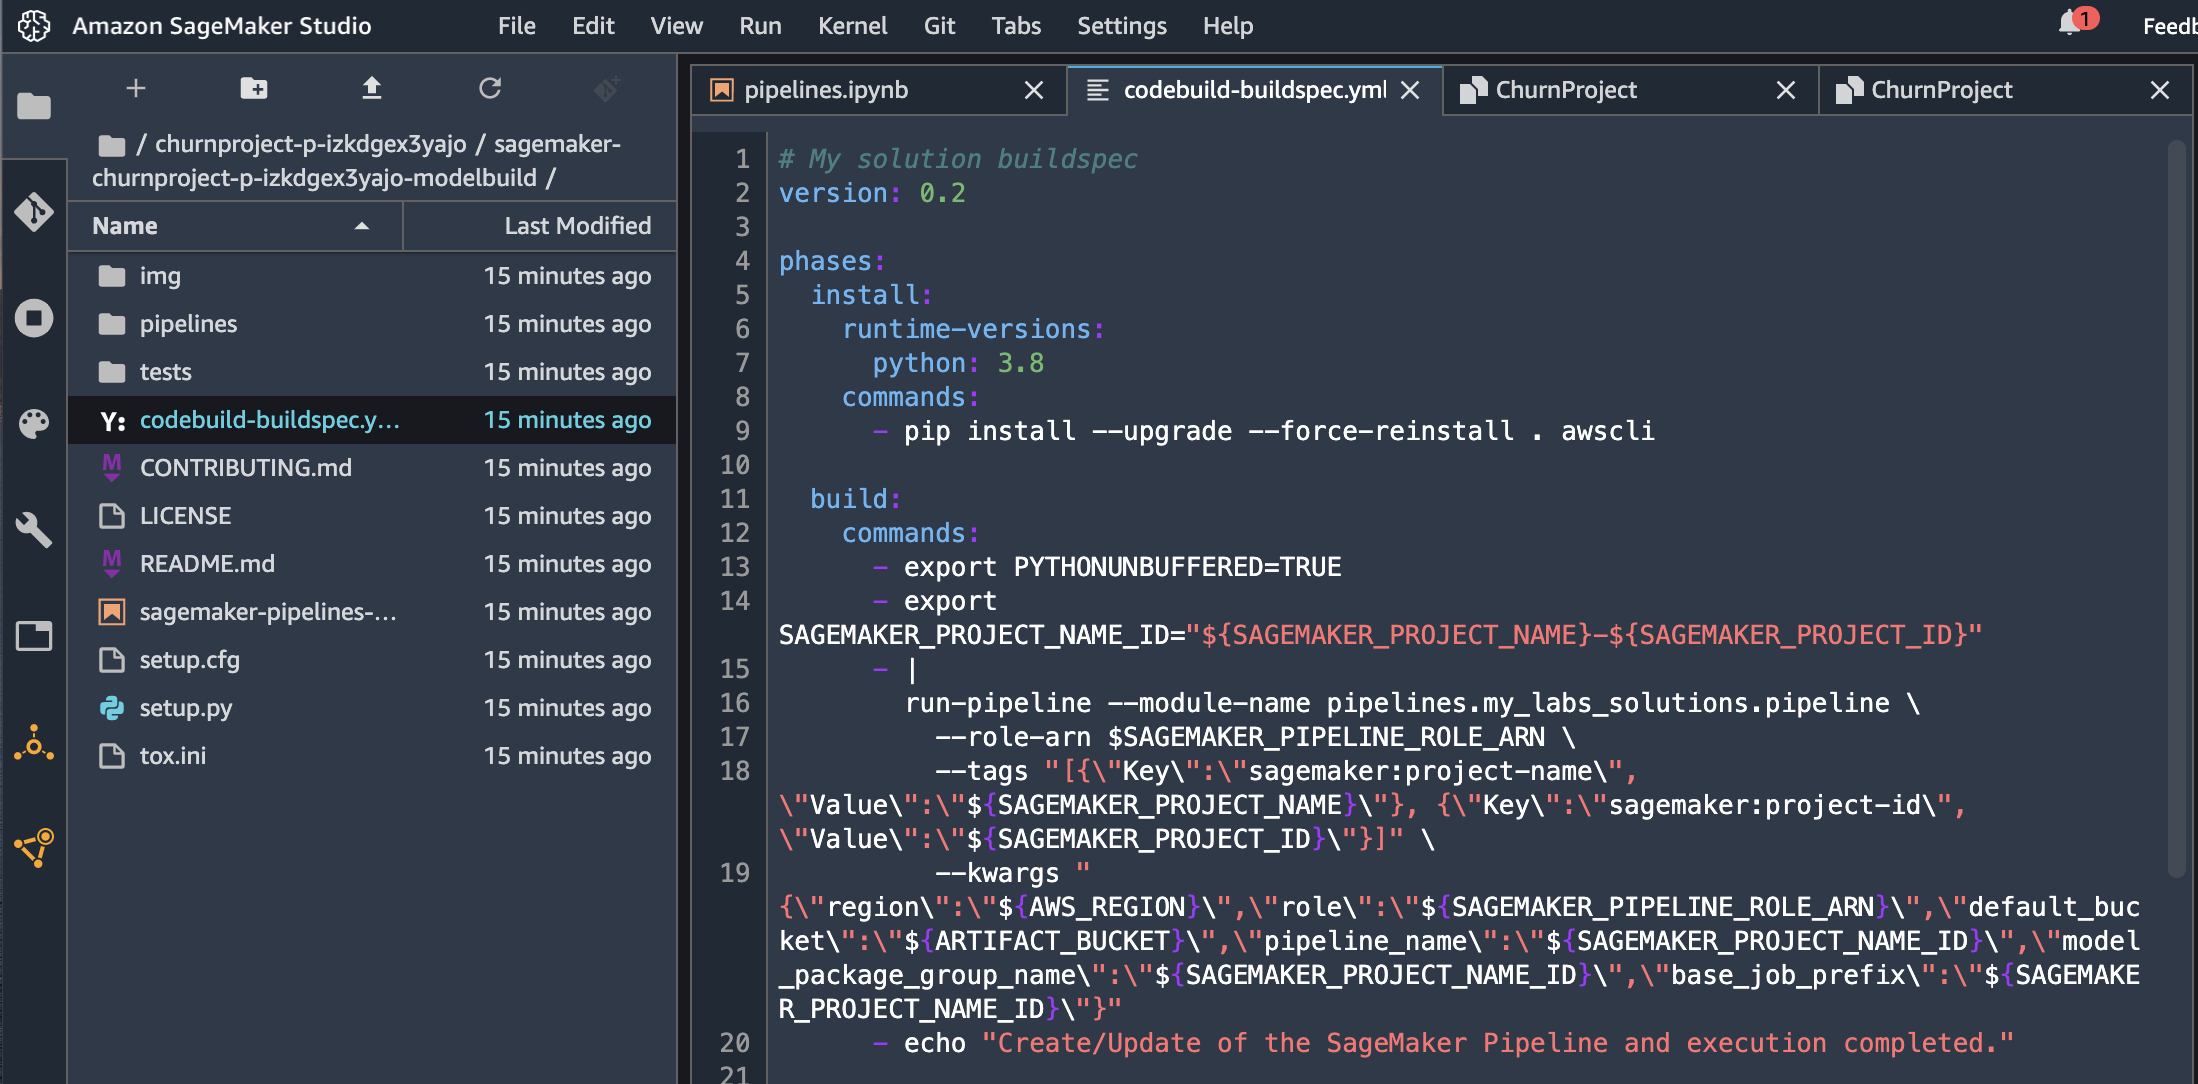This screenshot has height=1084, width=2198.
Task: Select the codebuild-buildspec.yml tab
Action: (x=1255, y=90)
